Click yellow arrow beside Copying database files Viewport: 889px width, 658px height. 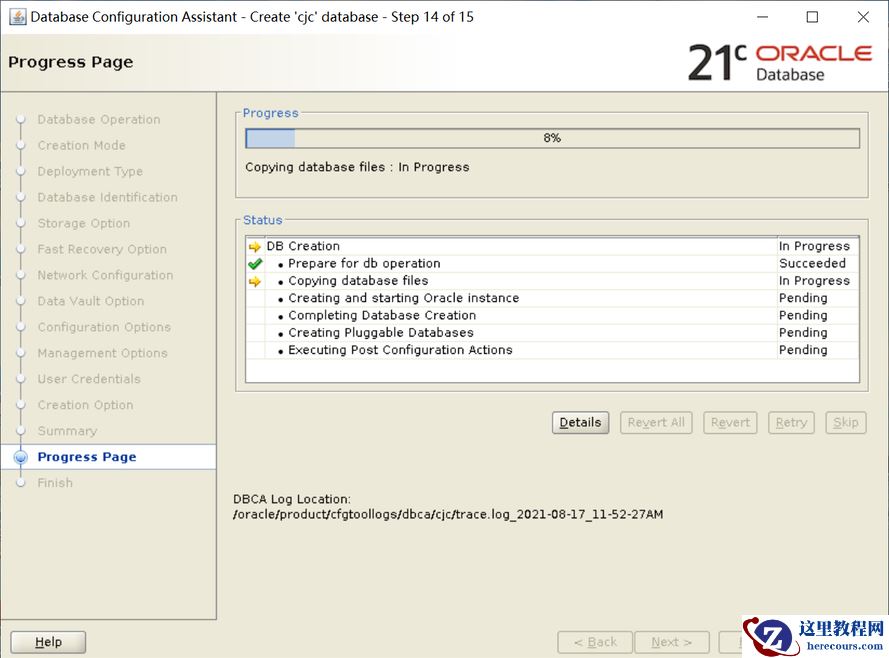pos(255,281)
